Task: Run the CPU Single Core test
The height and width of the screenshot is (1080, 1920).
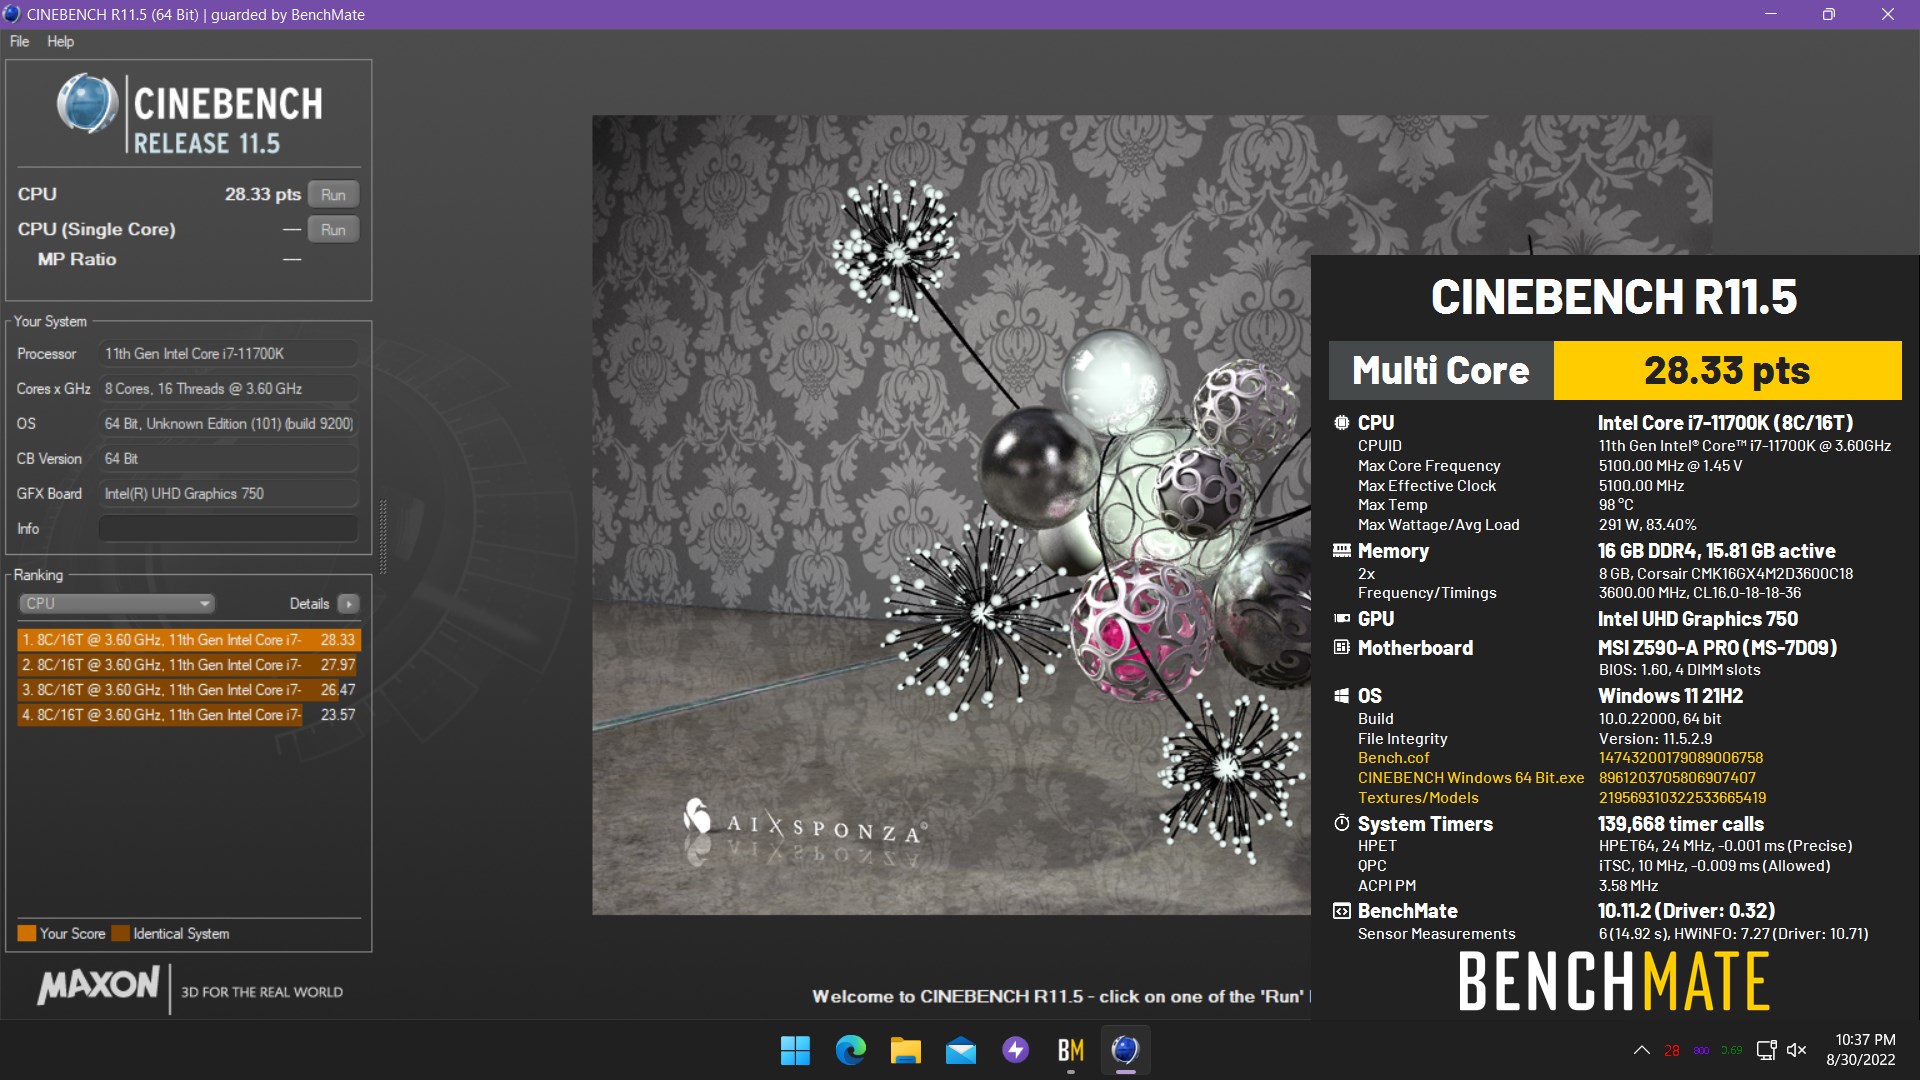Action: [333, 229]
